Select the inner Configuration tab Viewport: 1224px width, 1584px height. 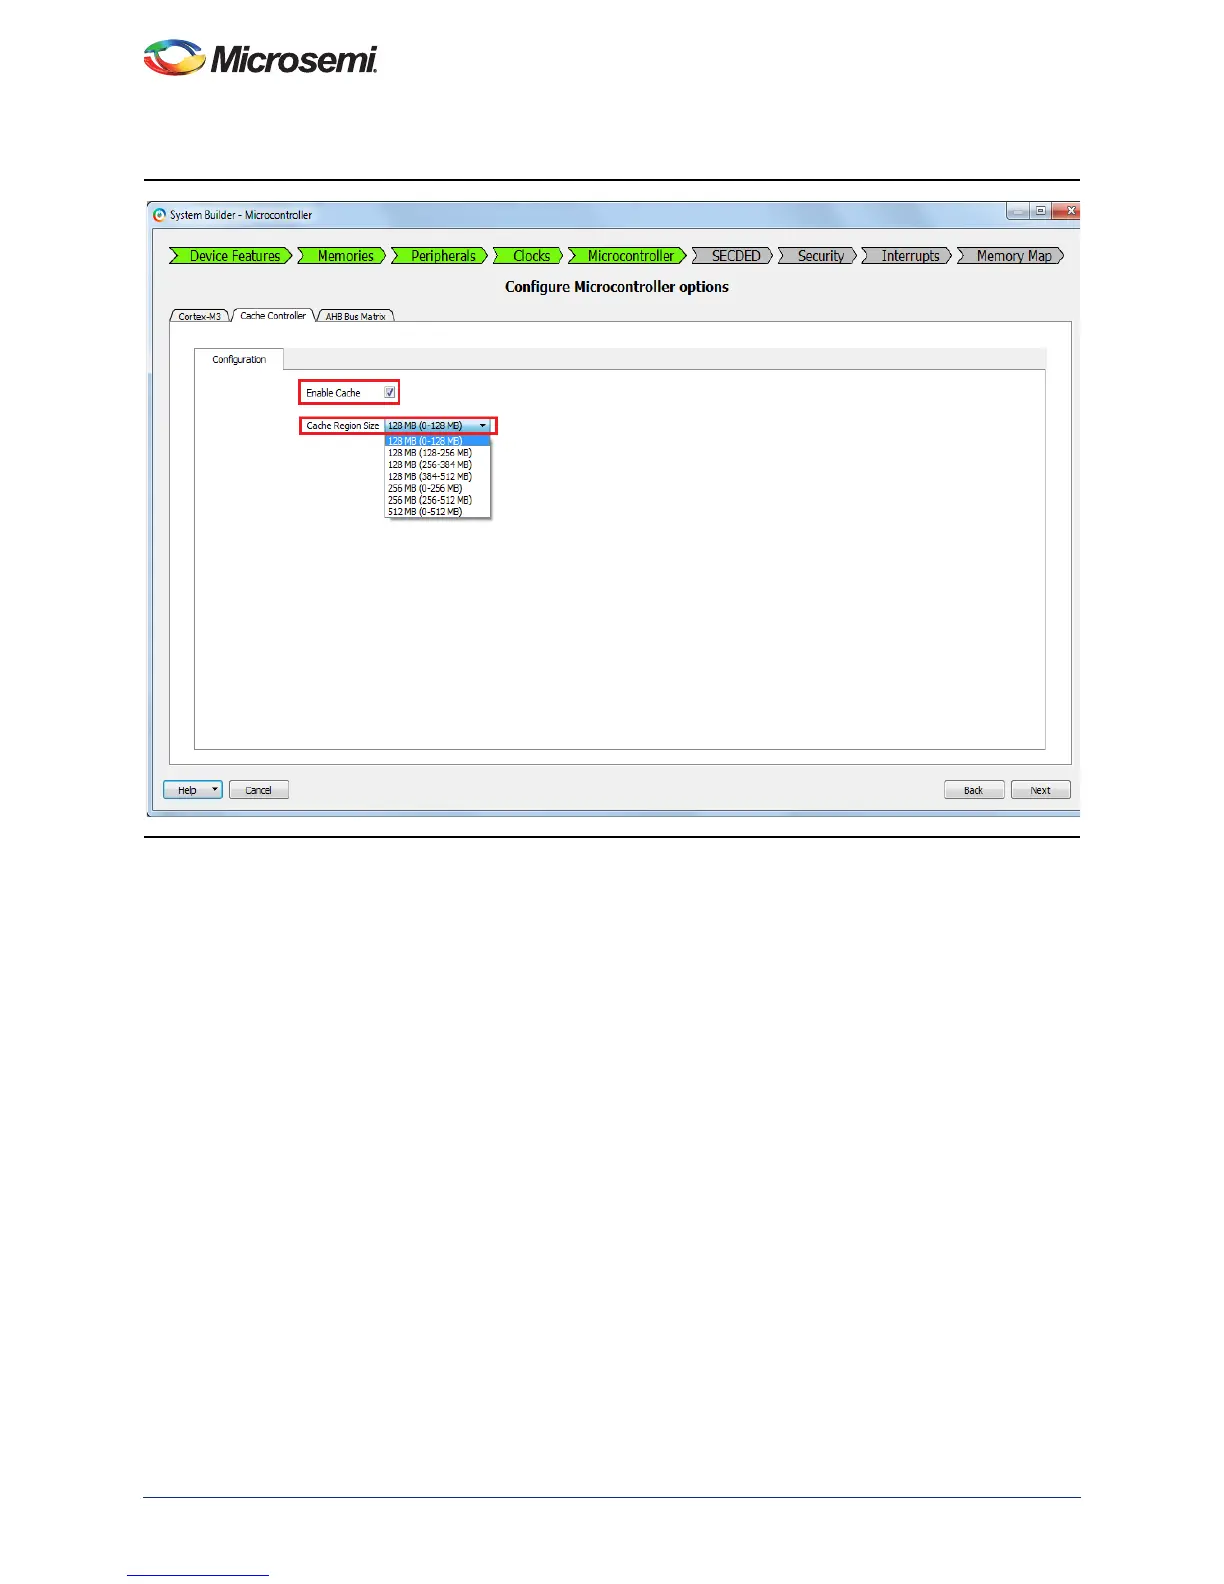pyautogui.click(x=239, y=359)
